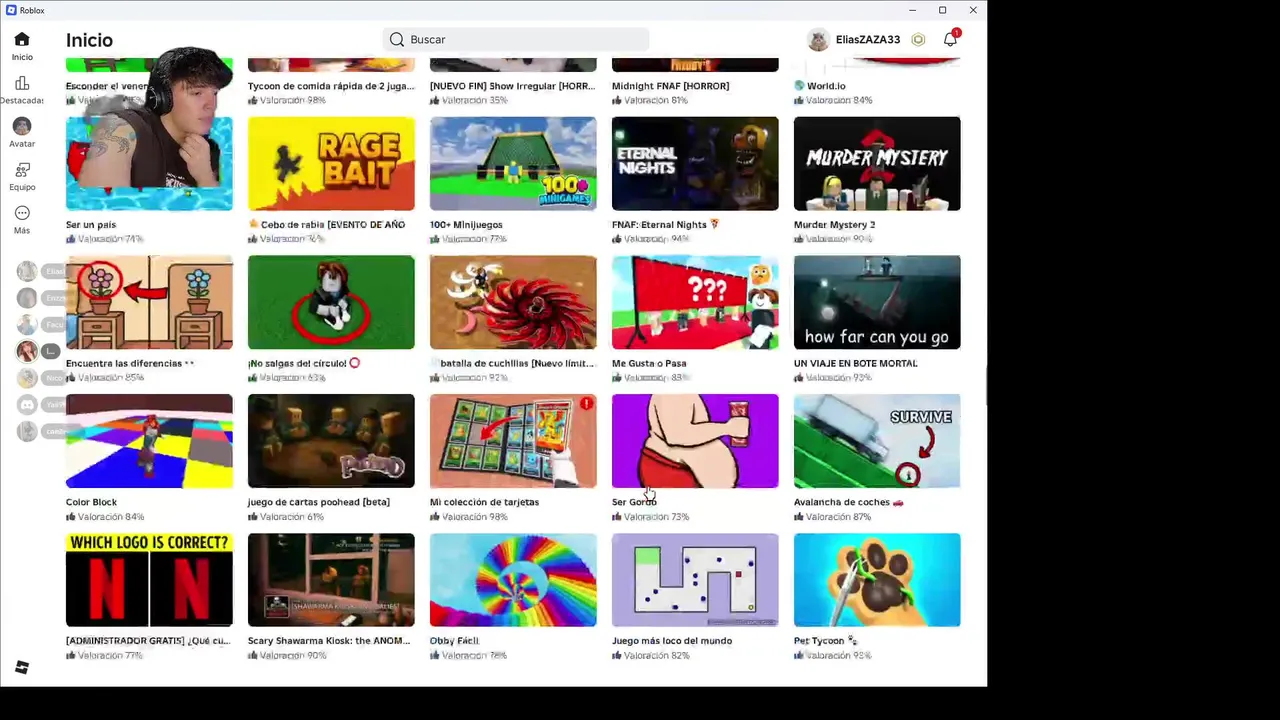Open Me Gusta o Pasa thumbnail
The image size is (1280, 720).
point(695,302)
